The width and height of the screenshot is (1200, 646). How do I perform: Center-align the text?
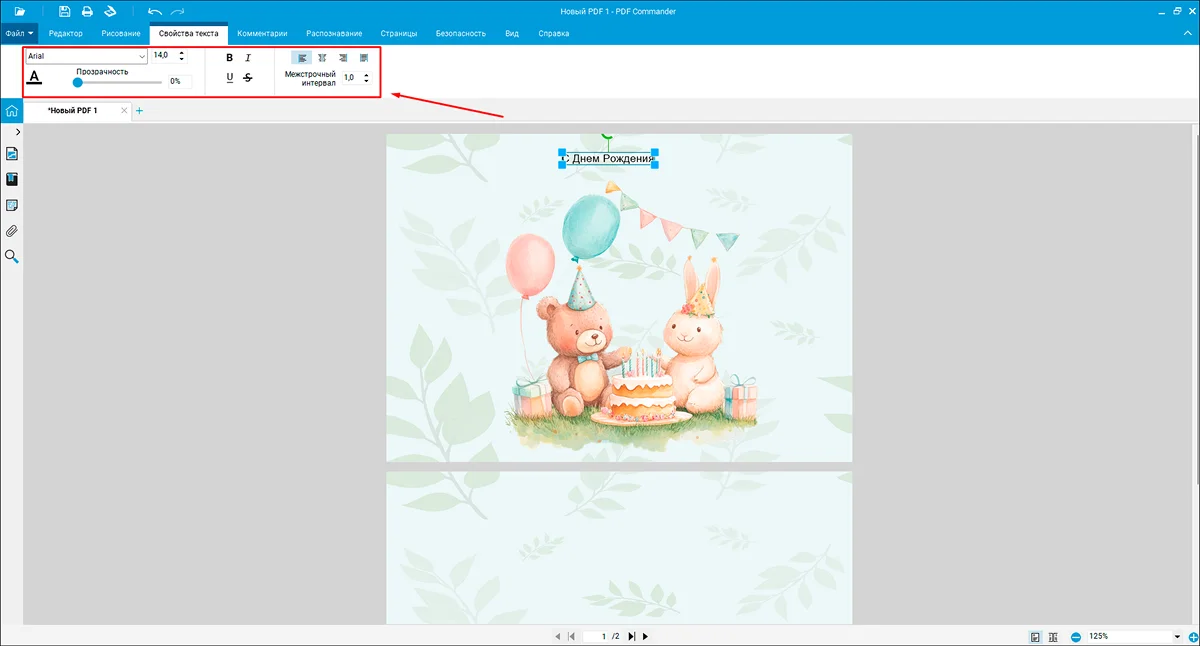click(x=322, y=58)
